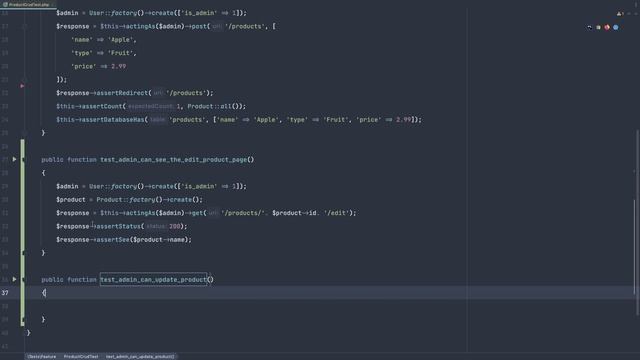This screenshot has width=640, height=360.
Task: Click assertCount call on Product::all()
Action: [151, 106]
